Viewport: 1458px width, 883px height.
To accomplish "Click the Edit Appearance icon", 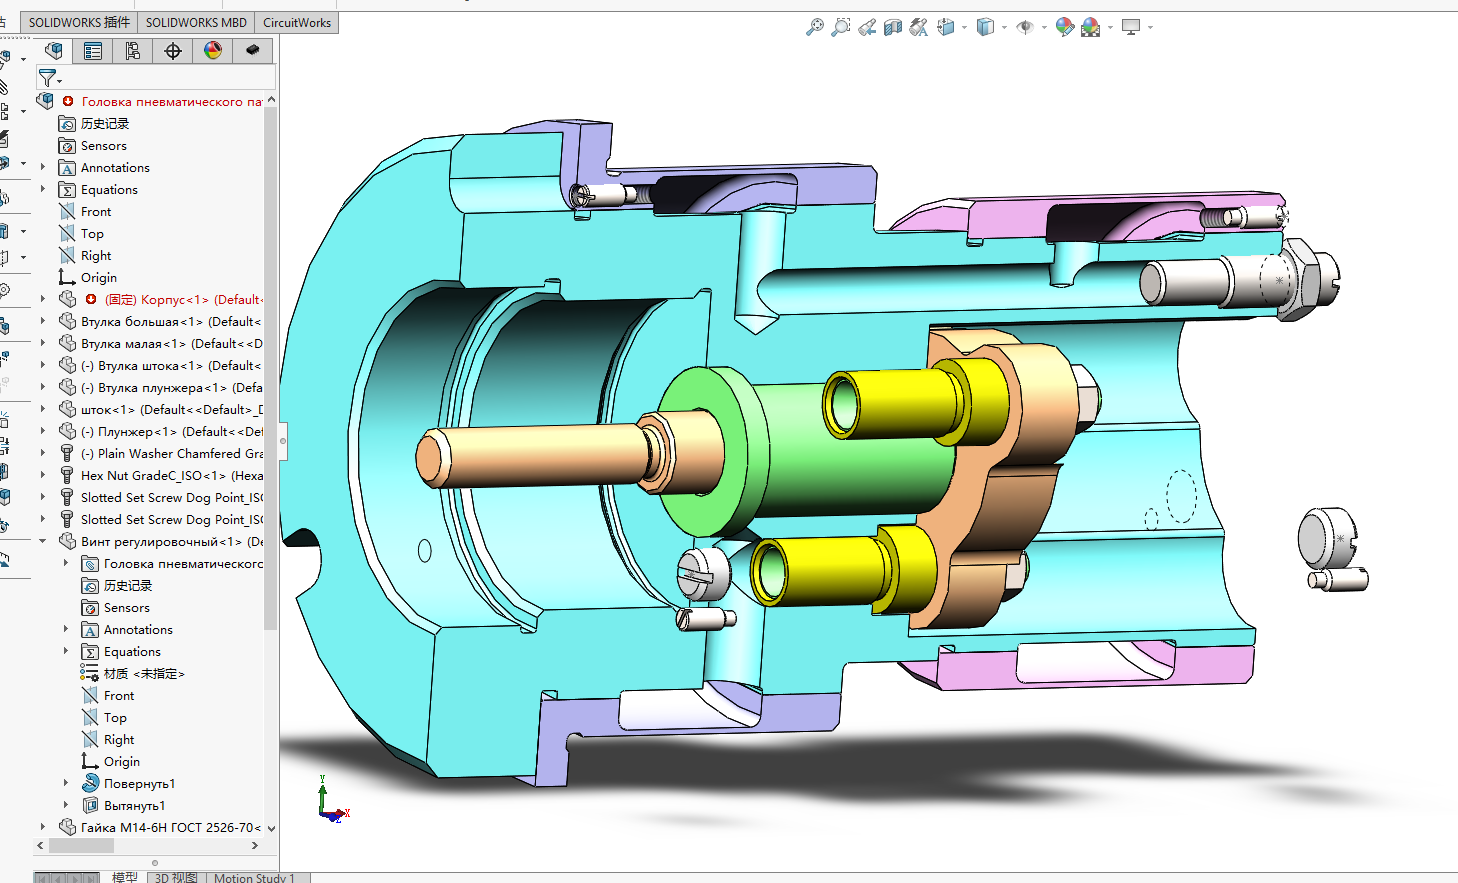I will pos(1064,27).
